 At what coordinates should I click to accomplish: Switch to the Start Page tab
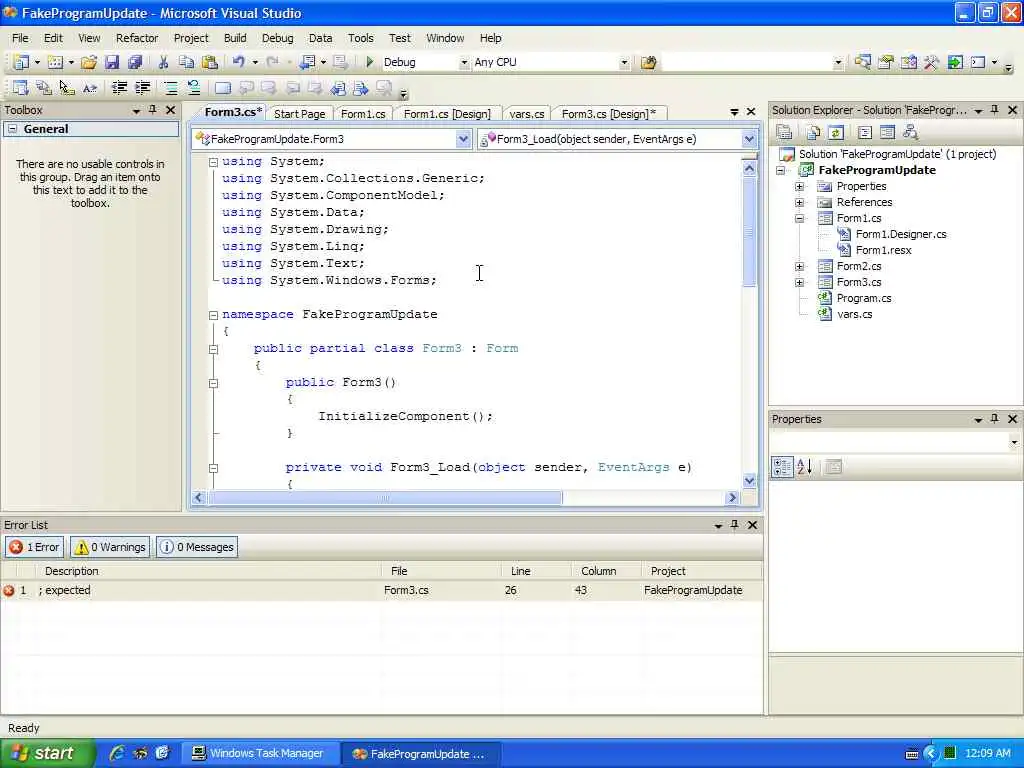300,114
